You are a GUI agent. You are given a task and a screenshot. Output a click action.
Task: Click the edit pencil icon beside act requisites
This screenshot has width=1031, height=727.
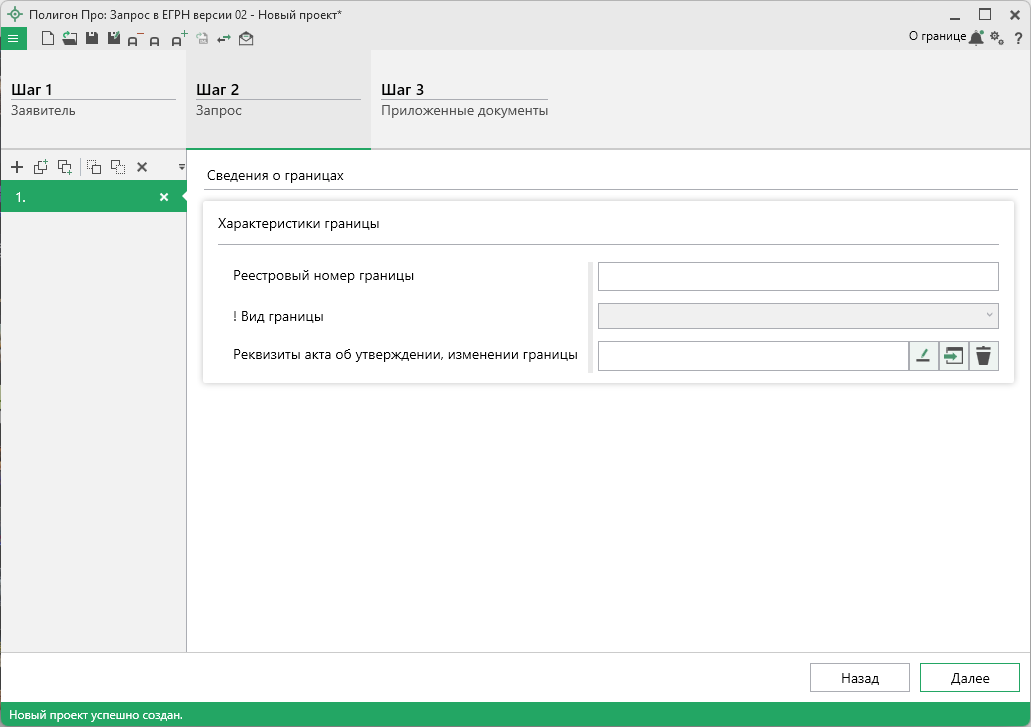(x=923, y=356)
